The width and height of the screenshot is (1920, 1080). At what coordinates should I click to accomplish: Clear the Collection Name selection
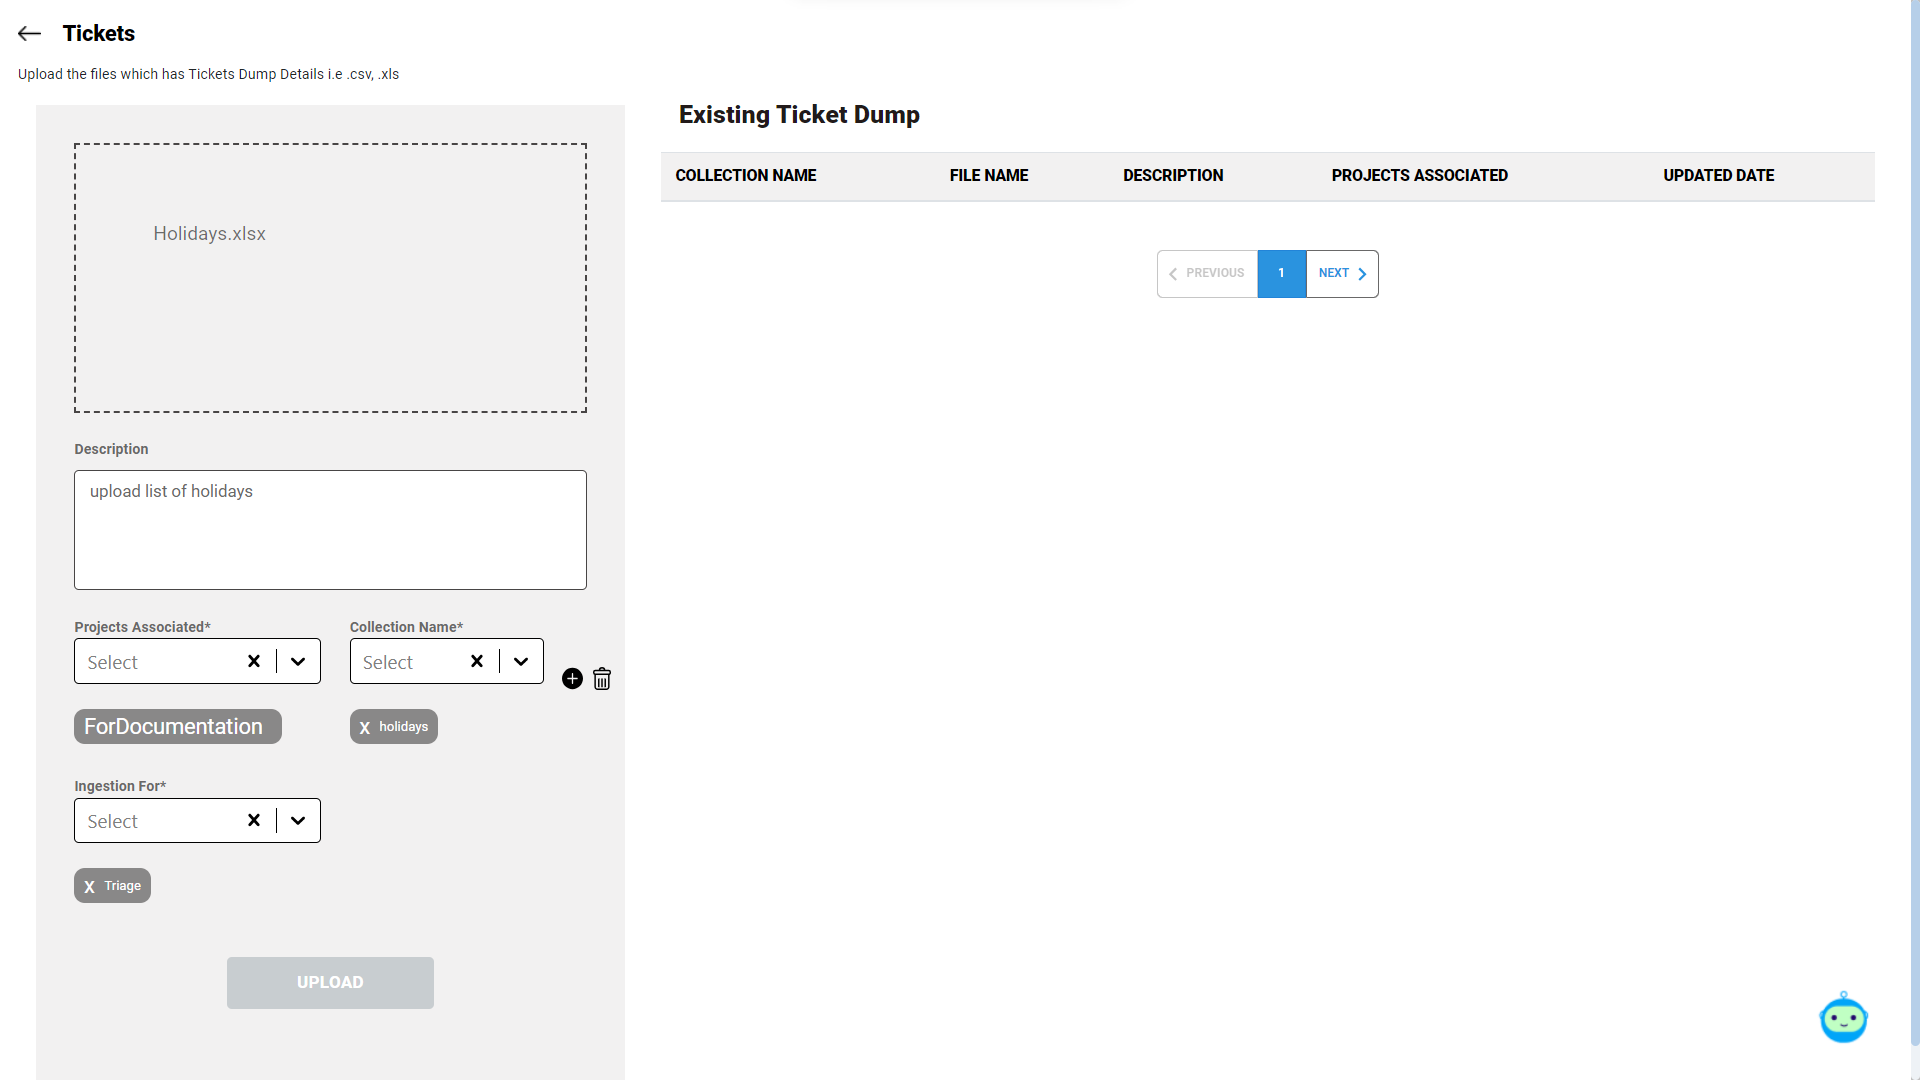[x=477, y=661]
